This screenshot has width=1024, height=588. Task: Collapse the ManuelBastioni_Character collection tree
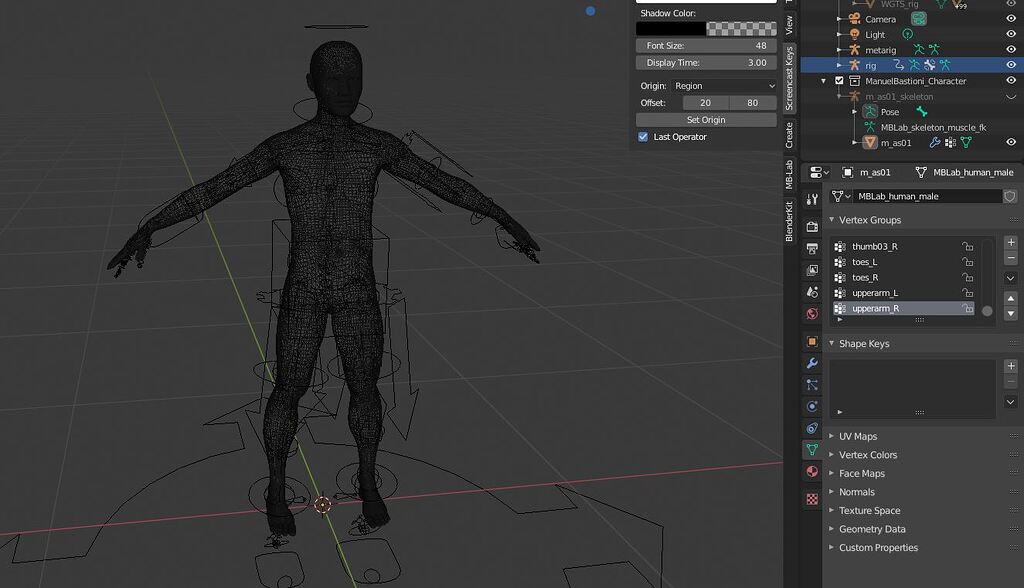coord(824,81)
